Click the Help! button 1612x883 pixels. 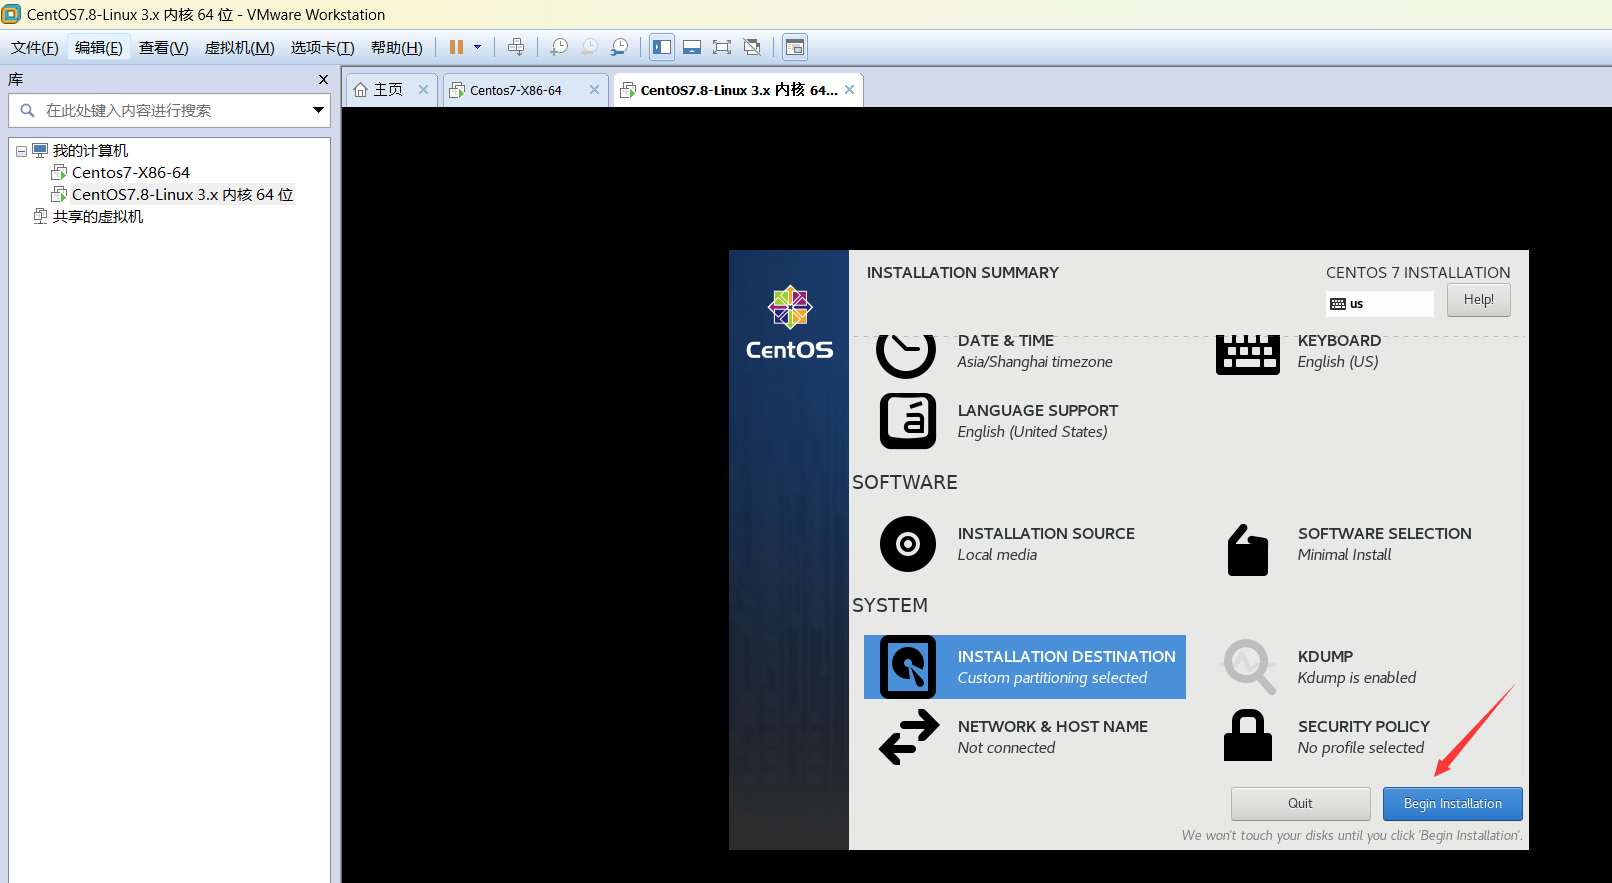click(x=1478, y=300)
